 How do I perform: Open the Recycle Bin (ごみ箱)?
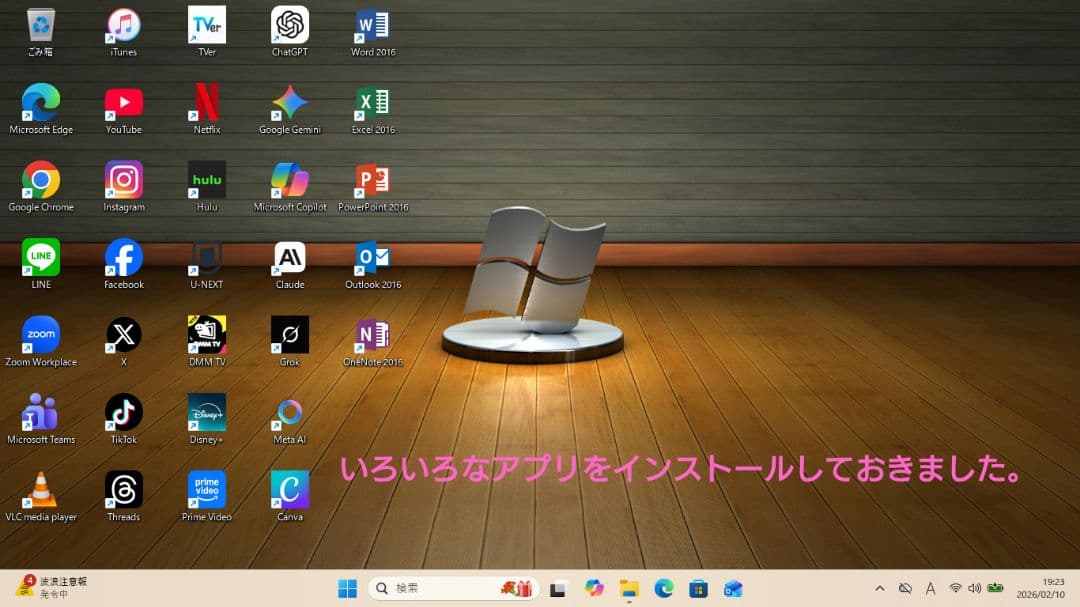click(40, 22)
